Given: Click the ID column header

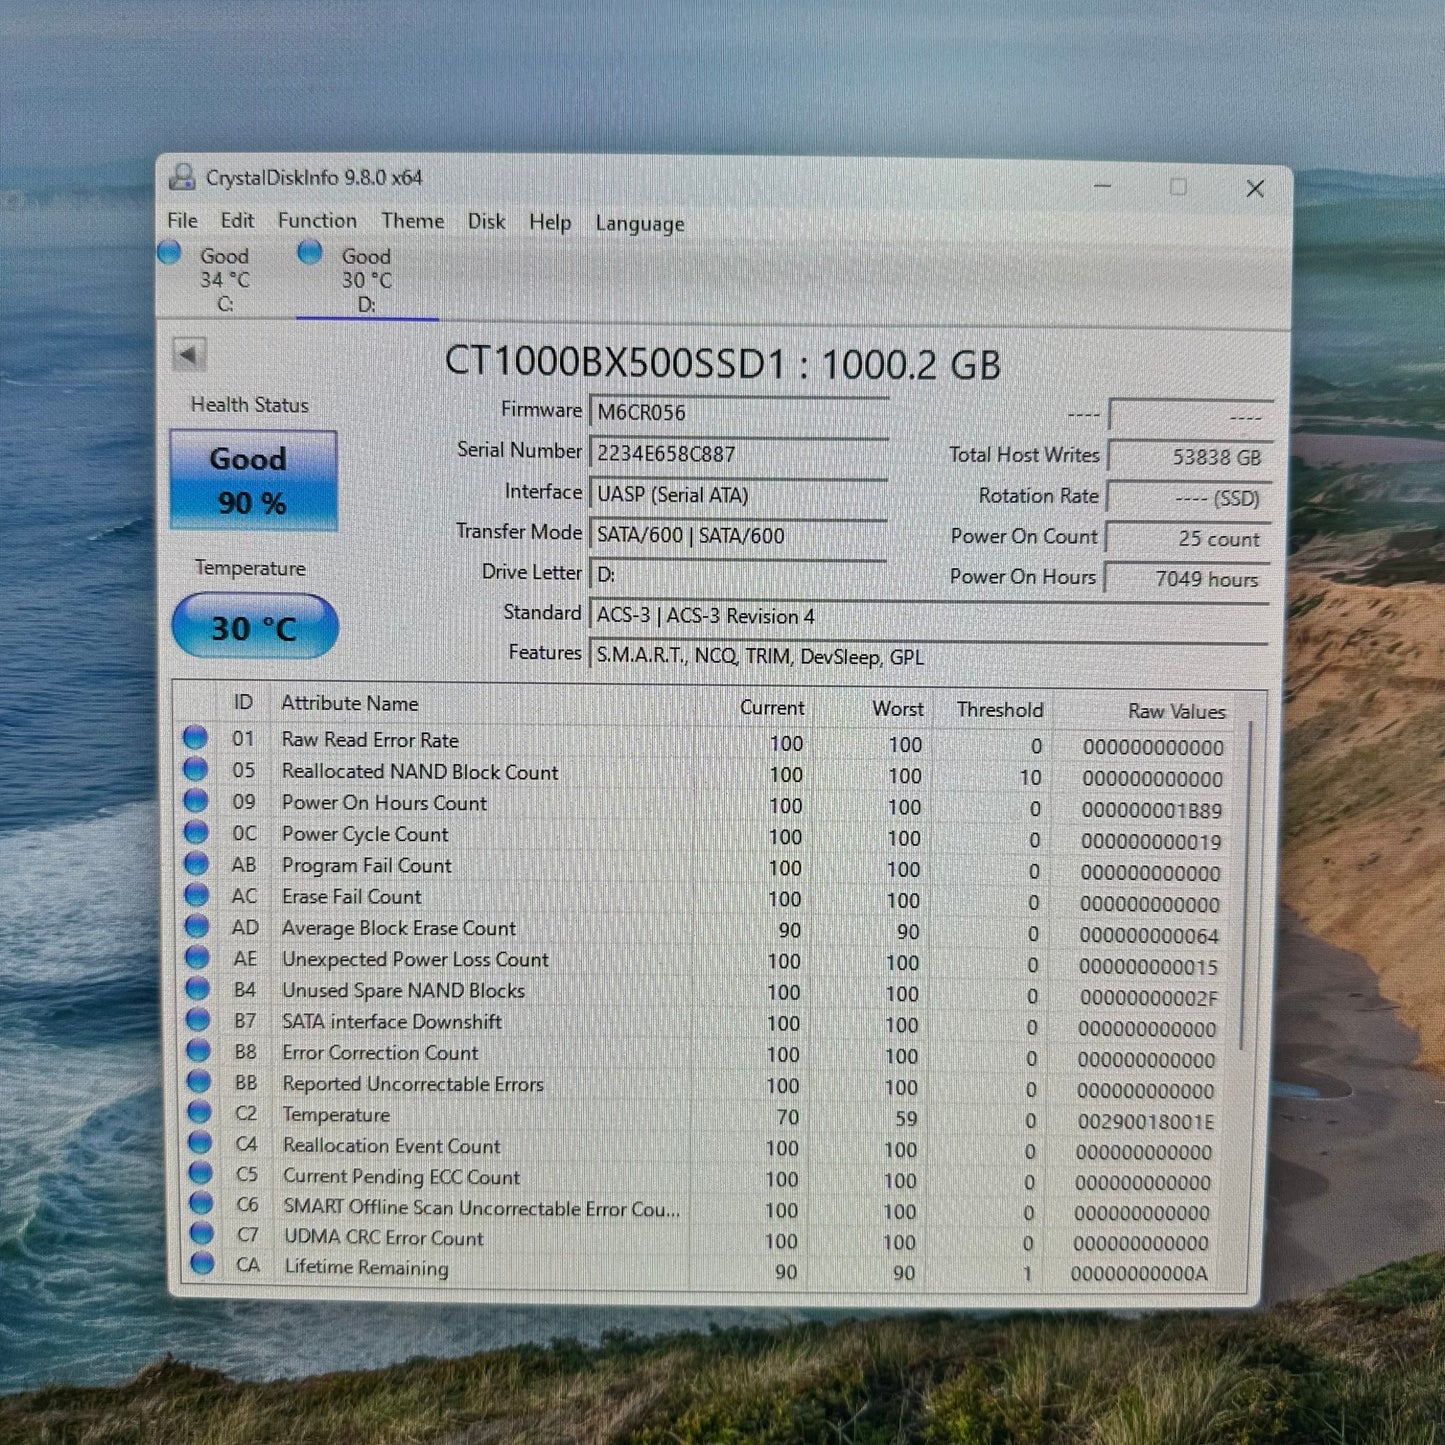Looking at the screenshot, I should (243, 702).
